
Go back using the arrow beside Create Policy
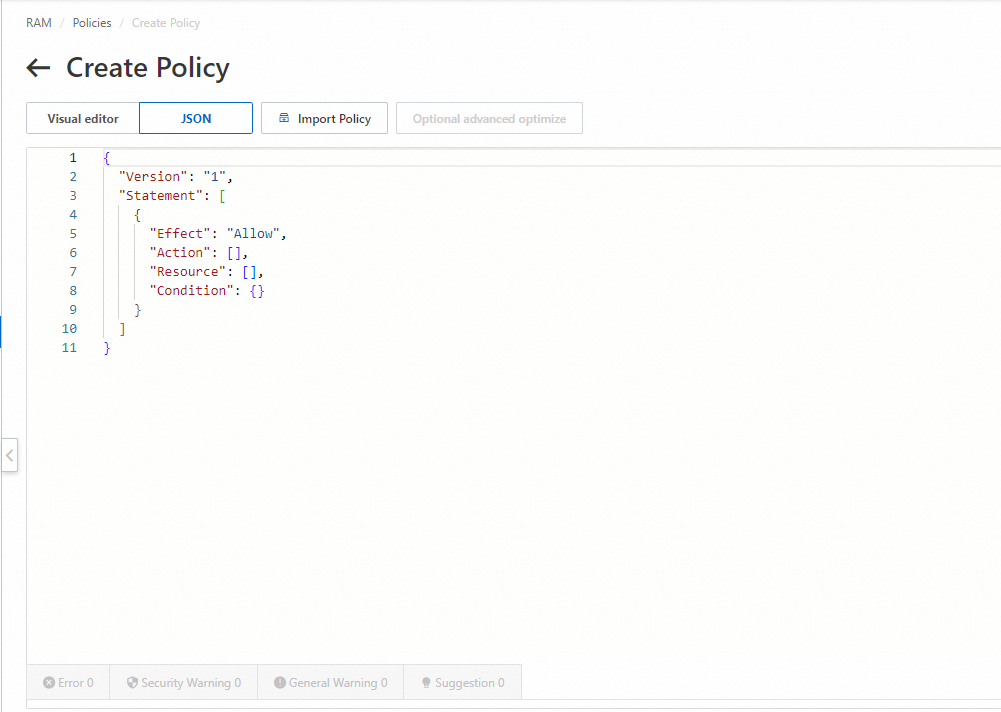point(38,68)
